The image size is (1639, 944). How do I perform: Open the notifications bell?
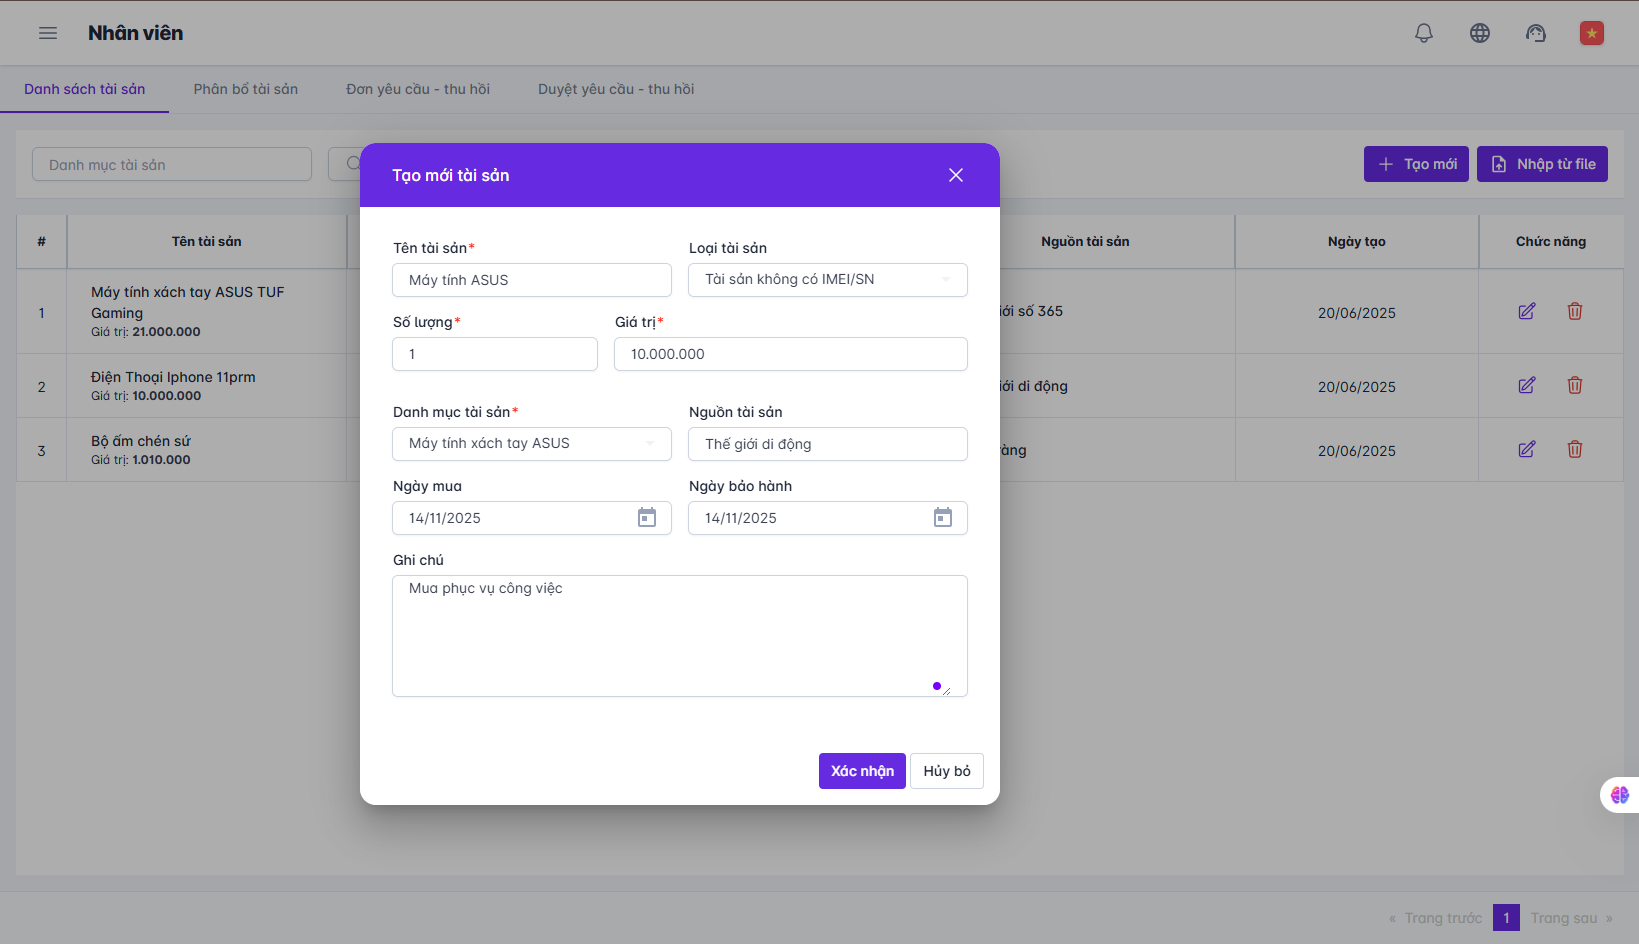(x=1423, y=33)
